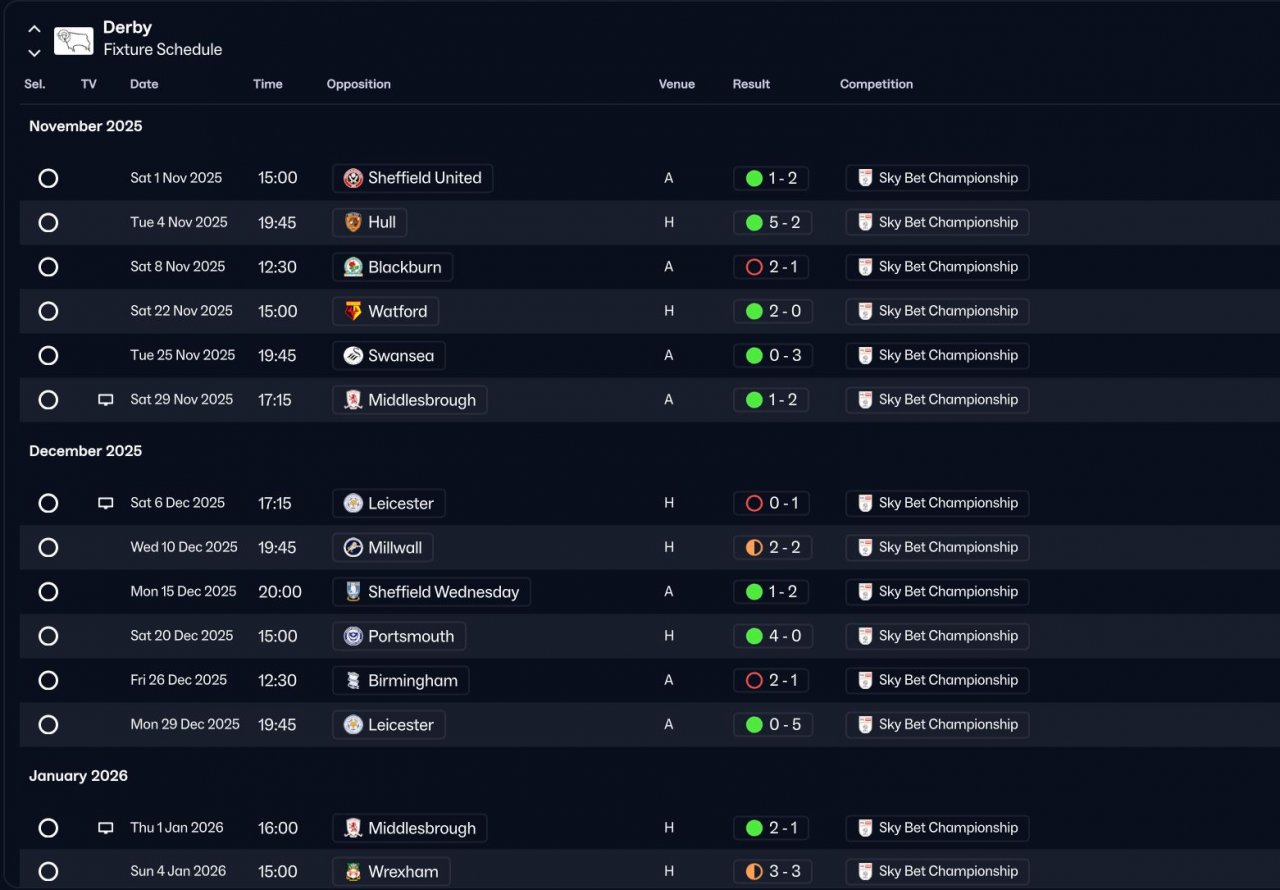Screen dimensions: 1280x890
Task: Open the 5 - 2 result against Hull
Action: point(772,223)
